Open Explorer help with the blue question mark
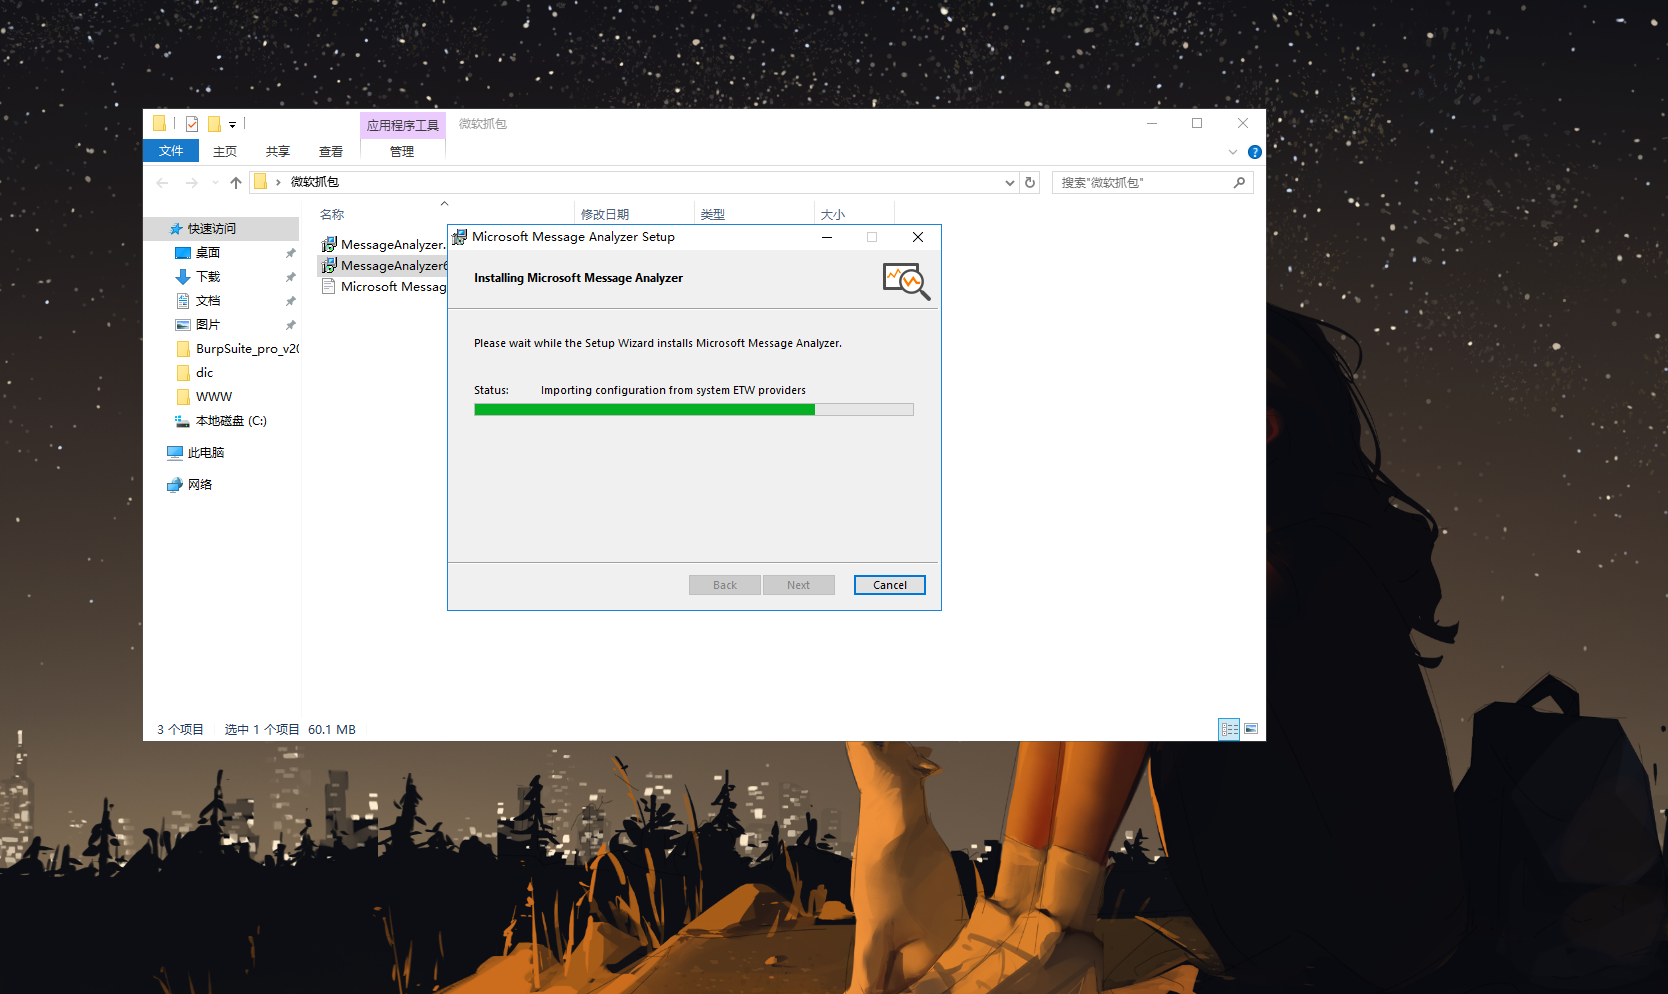This screenshot has width=1668, height=994. (x=1254, y=152)
